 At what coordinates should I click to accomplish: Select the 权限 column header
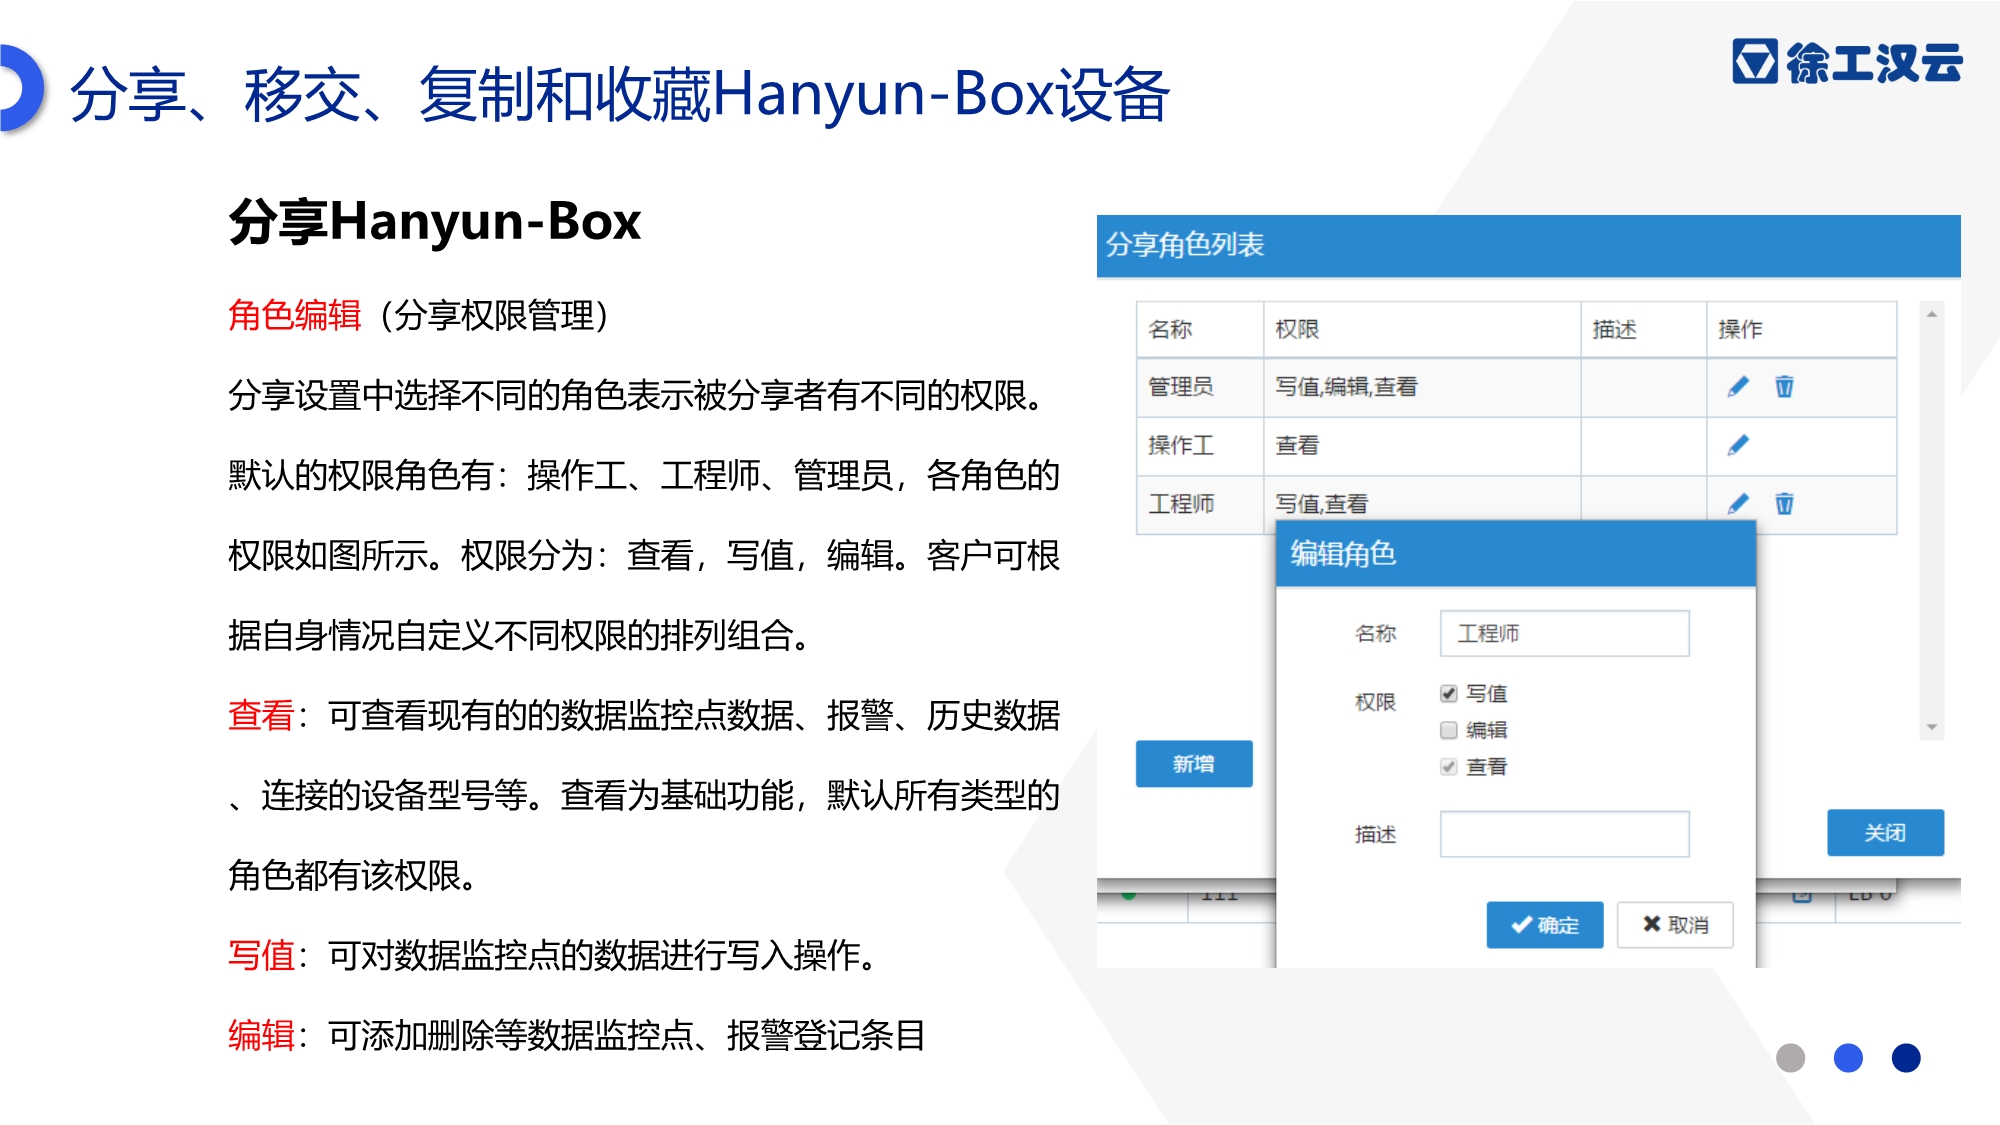(x=1422, y=329)
